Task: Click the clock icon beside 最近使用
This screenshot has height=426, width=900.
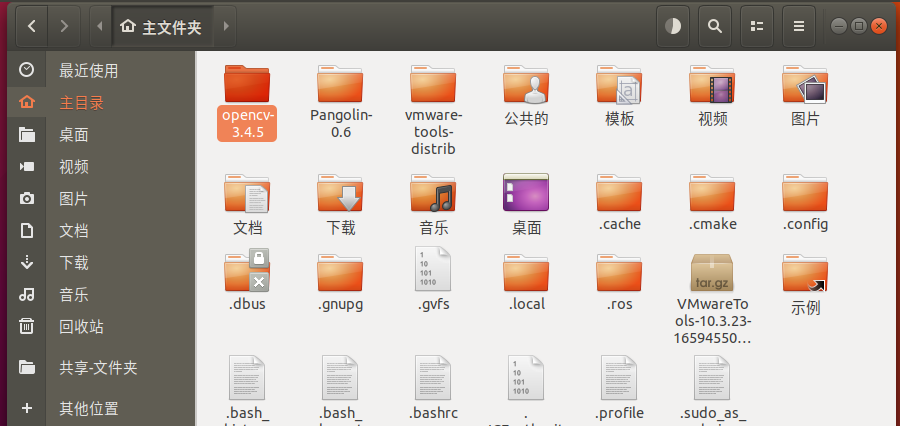Action: click(x=26, y=70)
